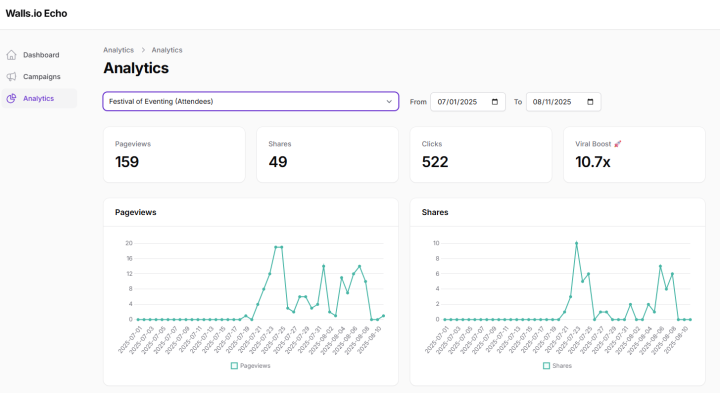Click the Clicks stat value 522
This screenshot has height=393, width=720.
(435, 162)
